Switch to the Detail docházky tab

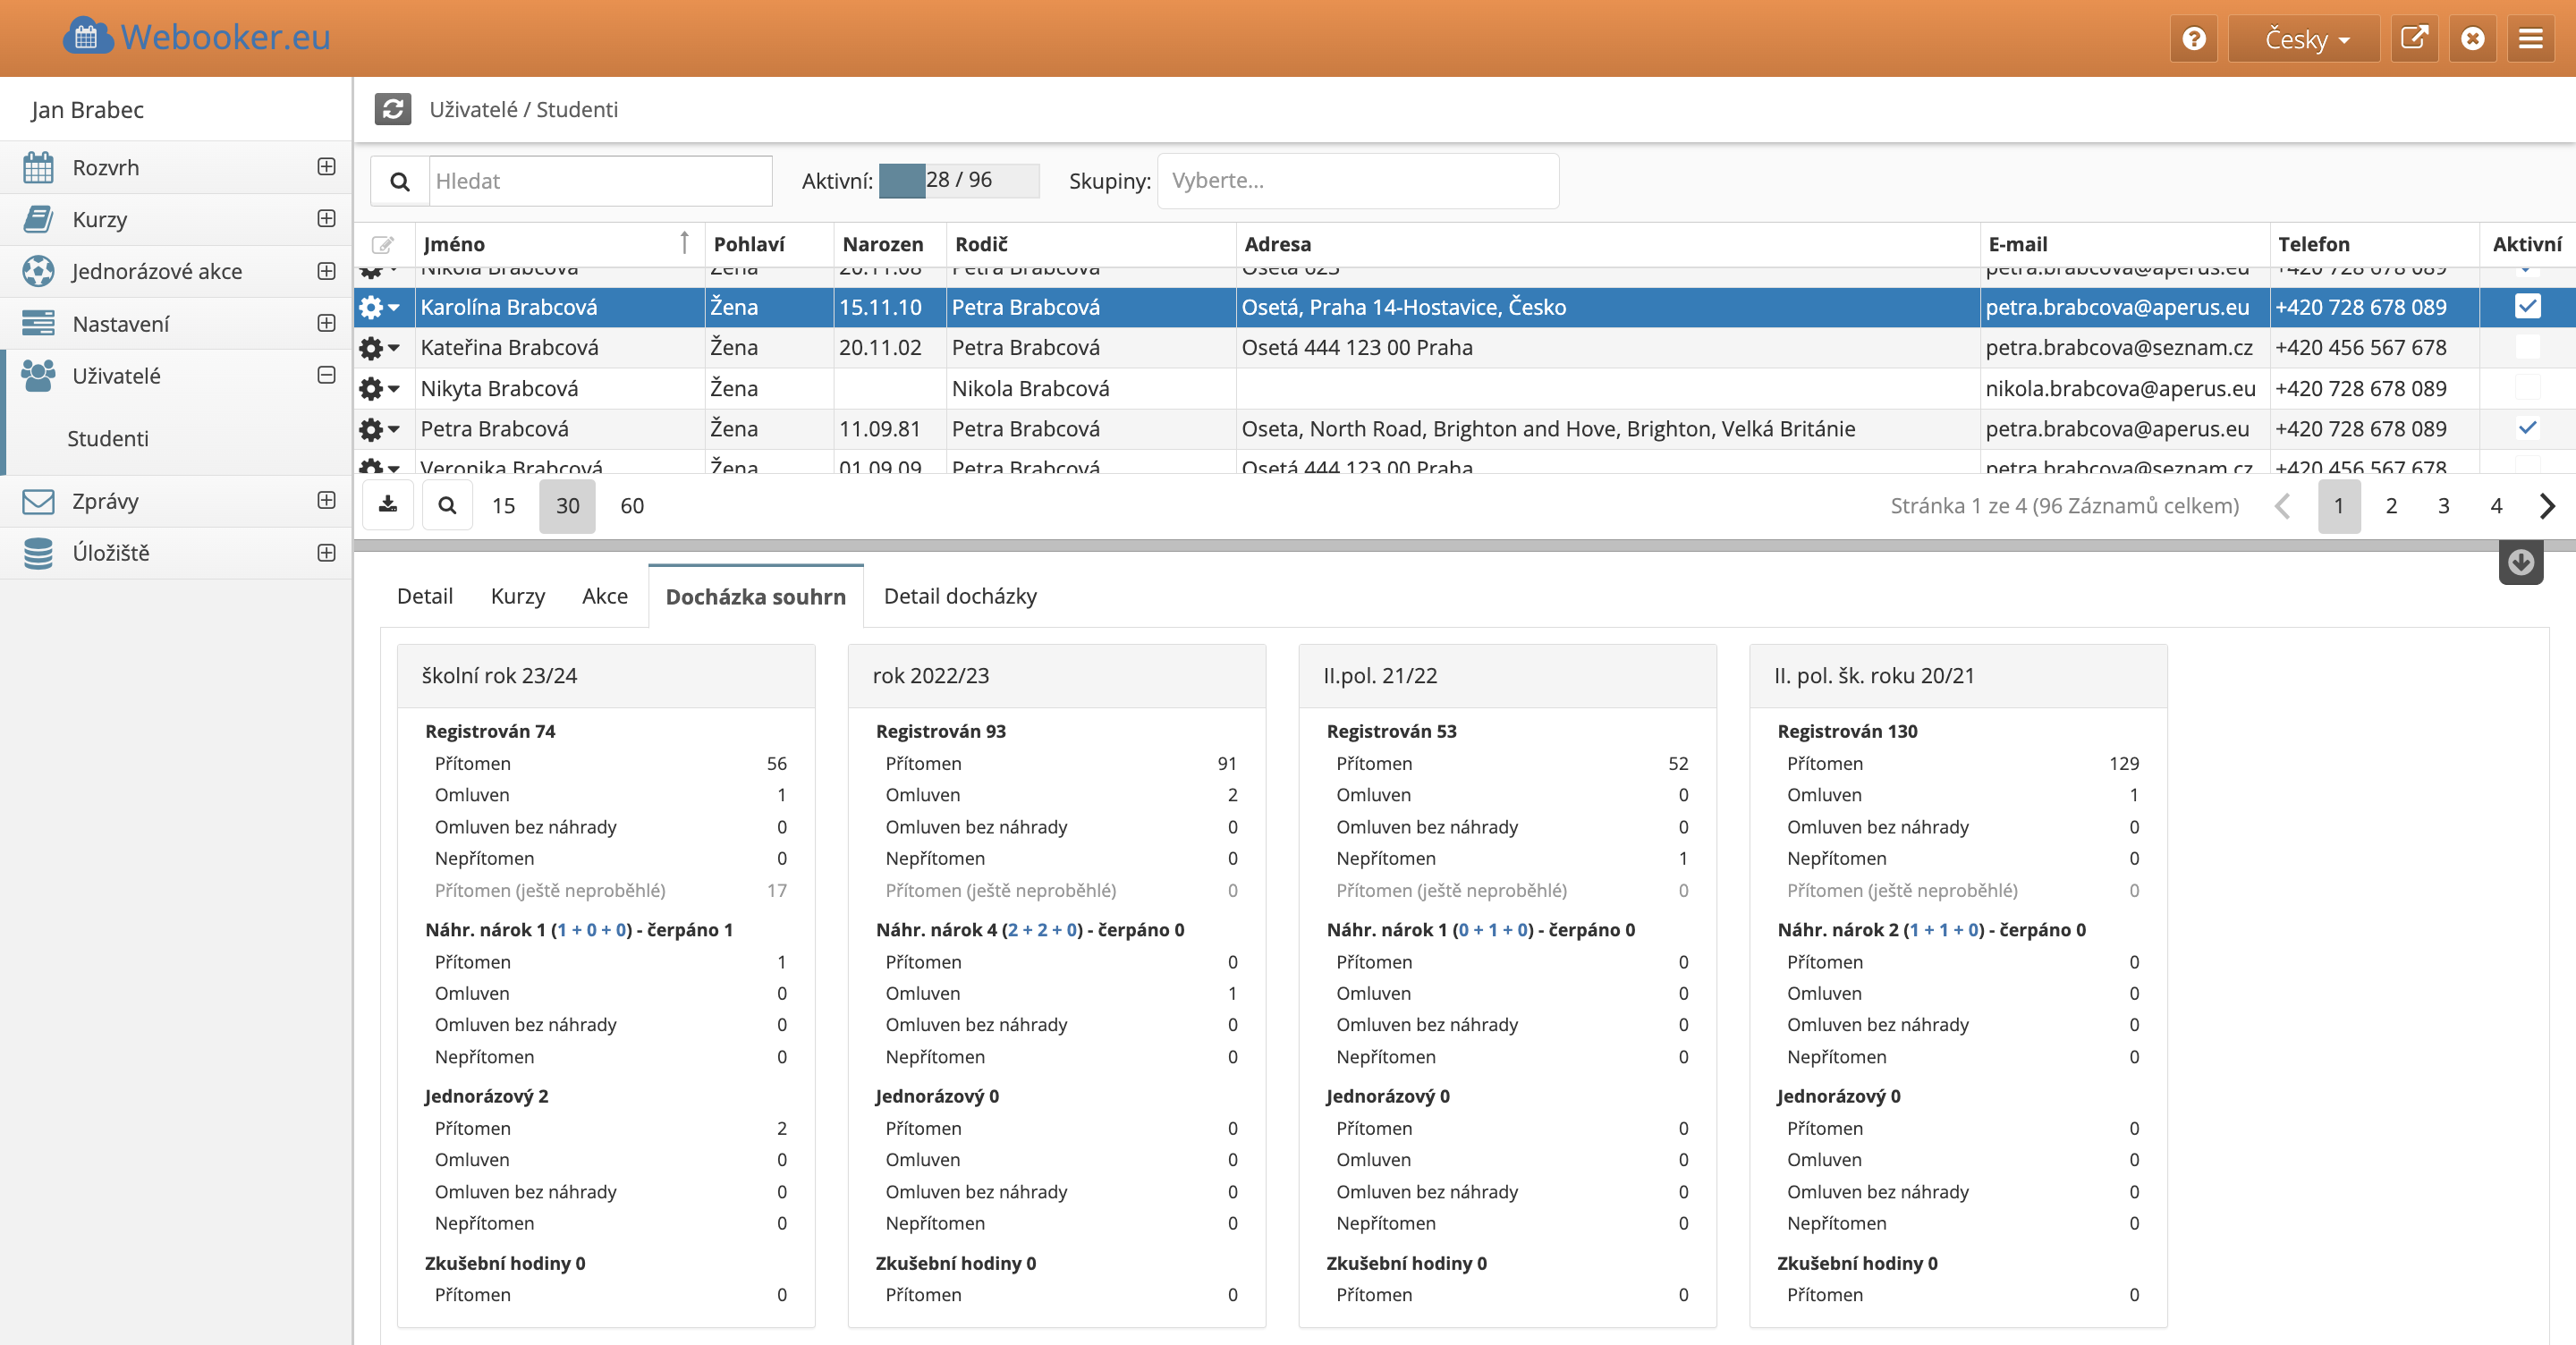pos(959,596)
